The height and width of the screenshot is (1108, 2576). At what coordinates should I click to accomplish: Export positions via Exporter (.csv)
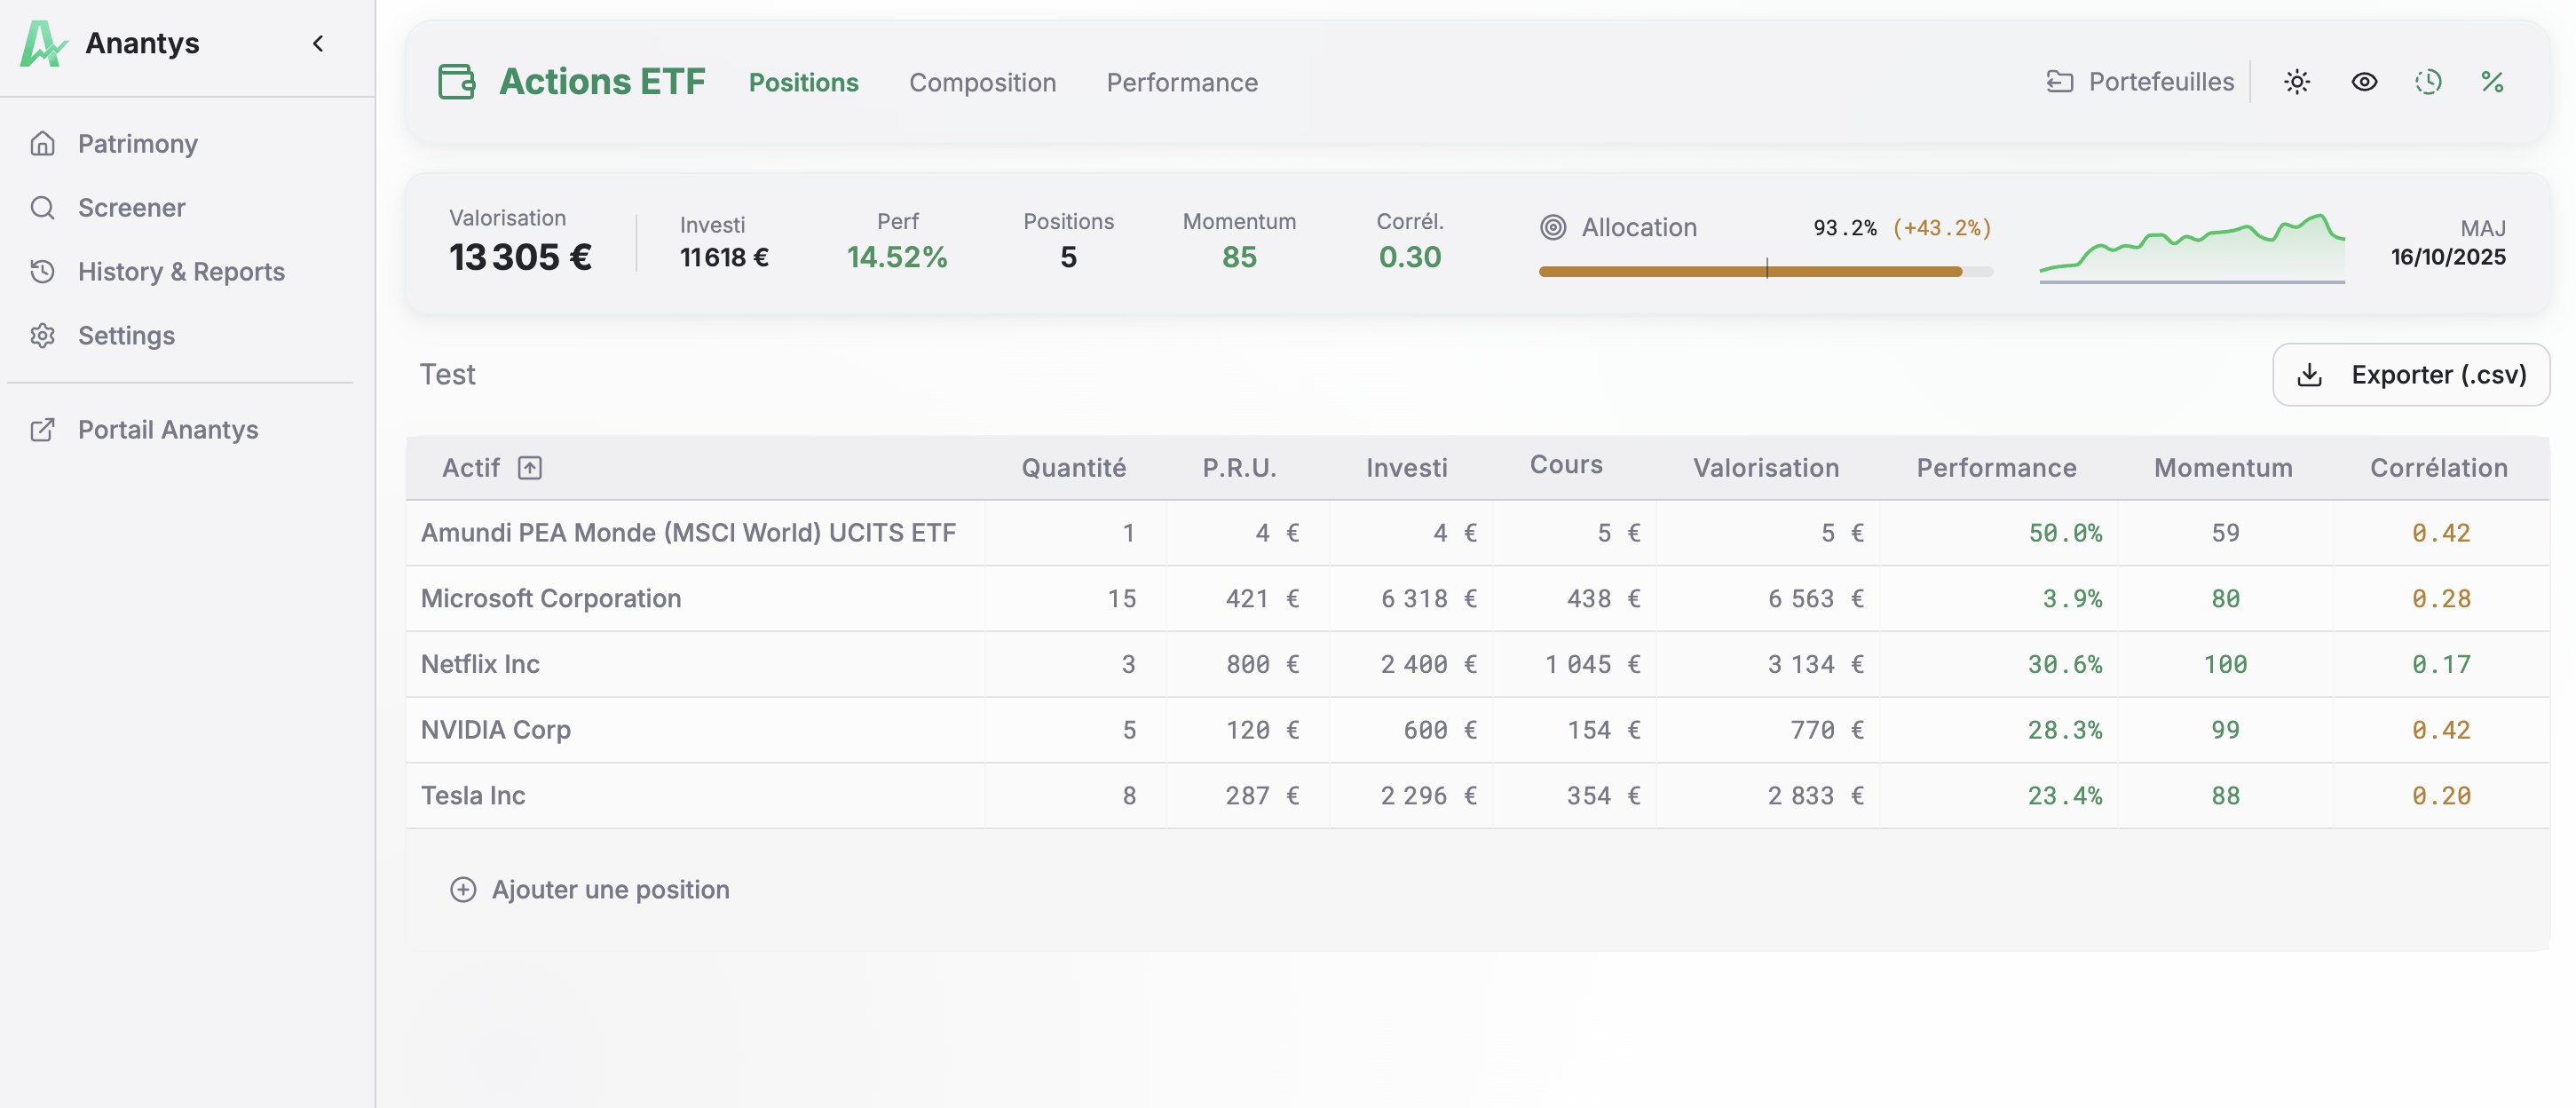[2410, 375]
